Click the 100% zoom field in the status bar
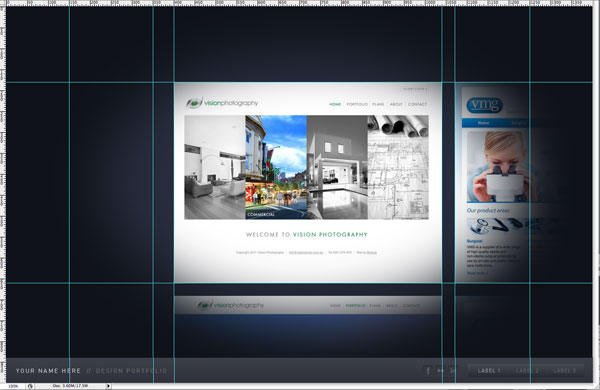Image resolution: width=600 pixels, height=390 pixels. (13, 386)
